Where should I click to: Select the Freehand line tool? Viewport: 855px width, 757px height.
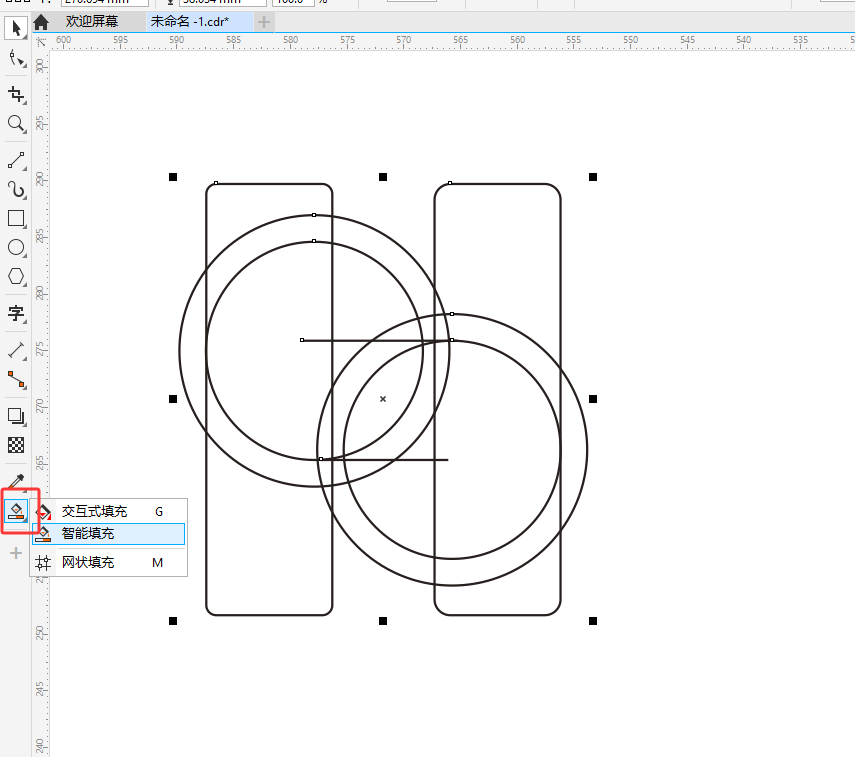point(16,160)
